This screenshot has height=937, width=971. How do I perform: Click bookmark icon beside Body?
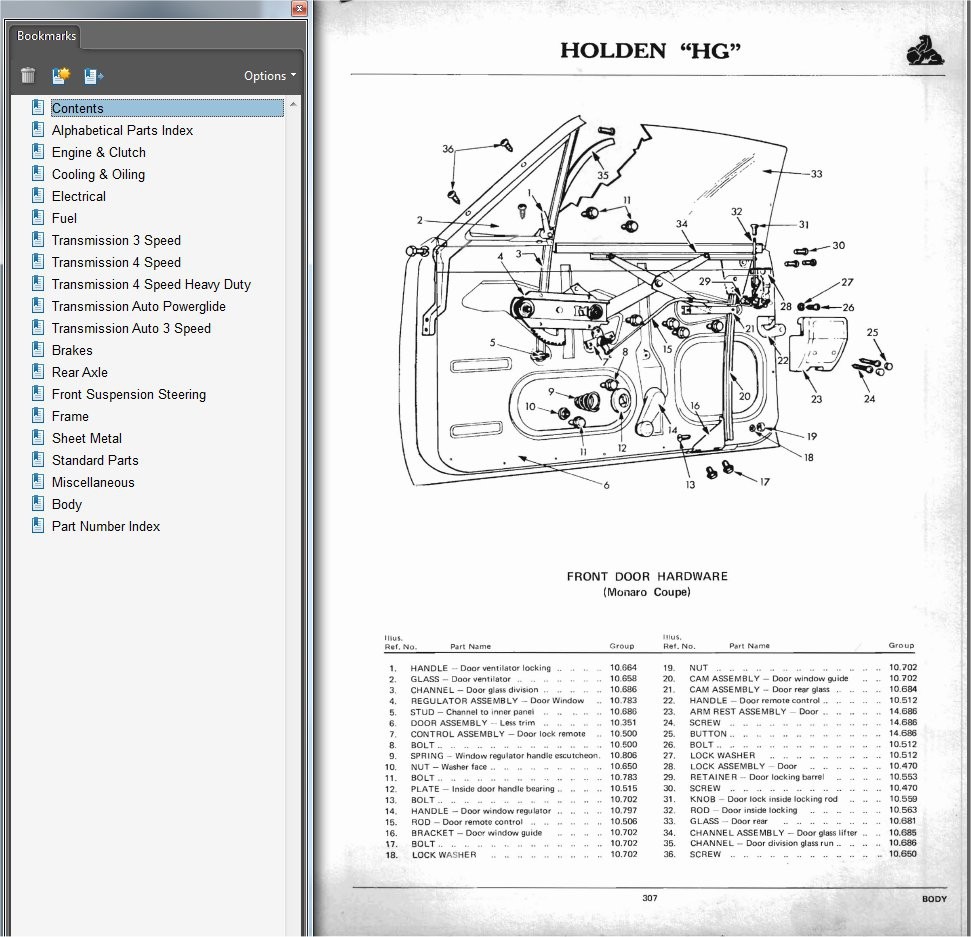pos(38,503)
